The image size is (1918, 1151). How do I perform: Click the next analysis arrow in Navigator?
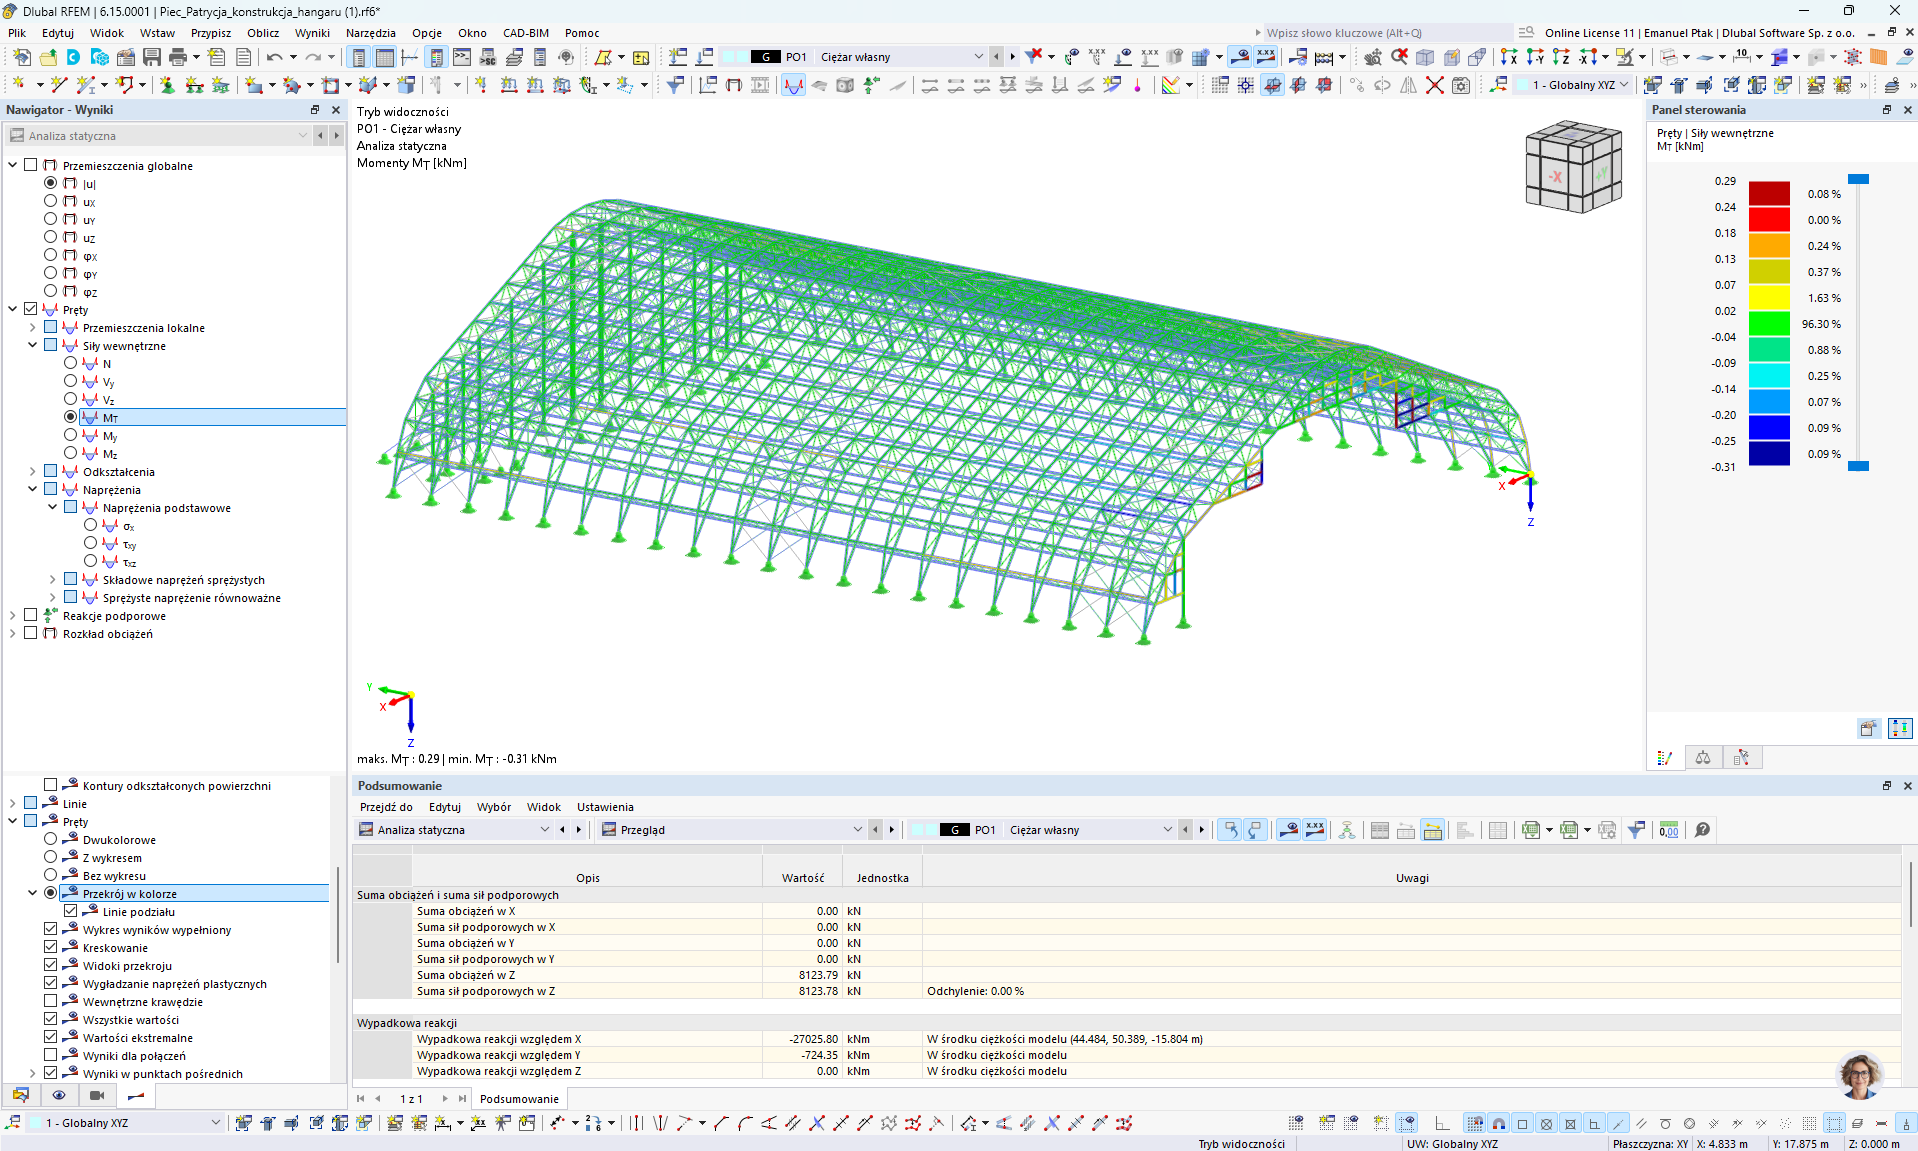click(336, 135)
